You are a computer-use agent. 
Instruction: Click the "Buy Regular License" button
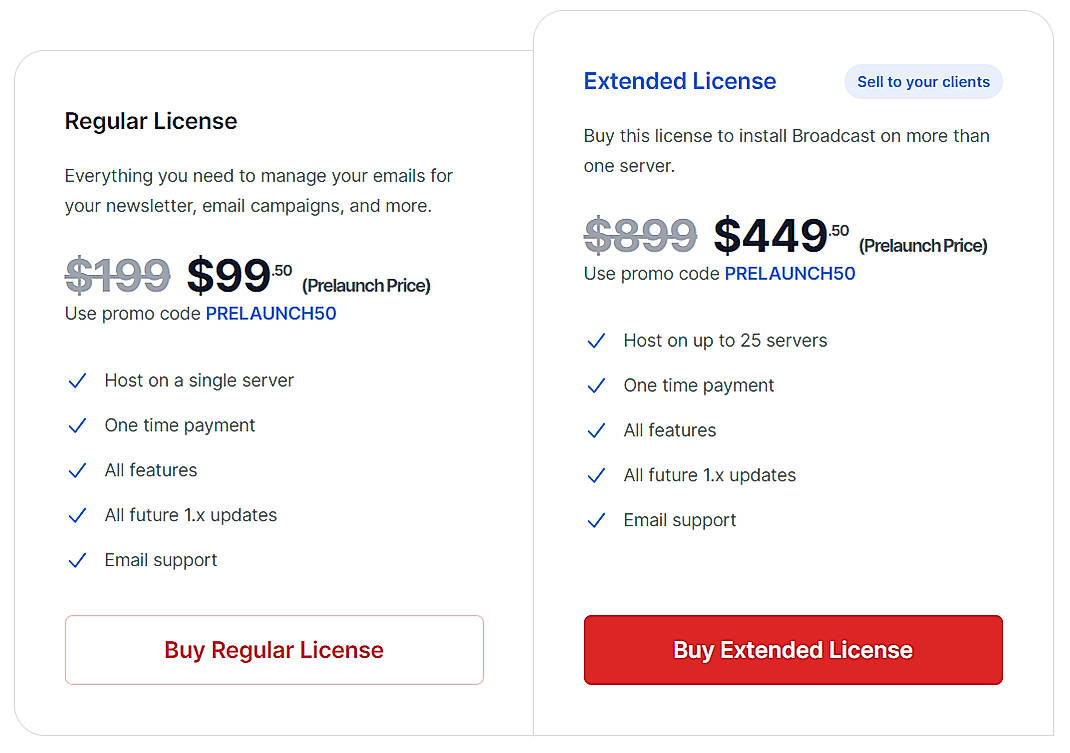tap(274, 650)
